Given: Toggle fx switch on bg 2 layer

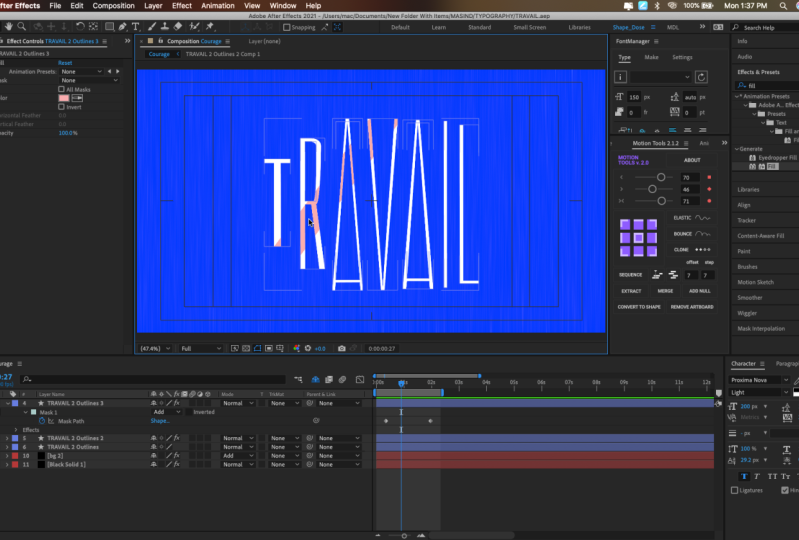Looking at the screenshot, I should [177, 456].
